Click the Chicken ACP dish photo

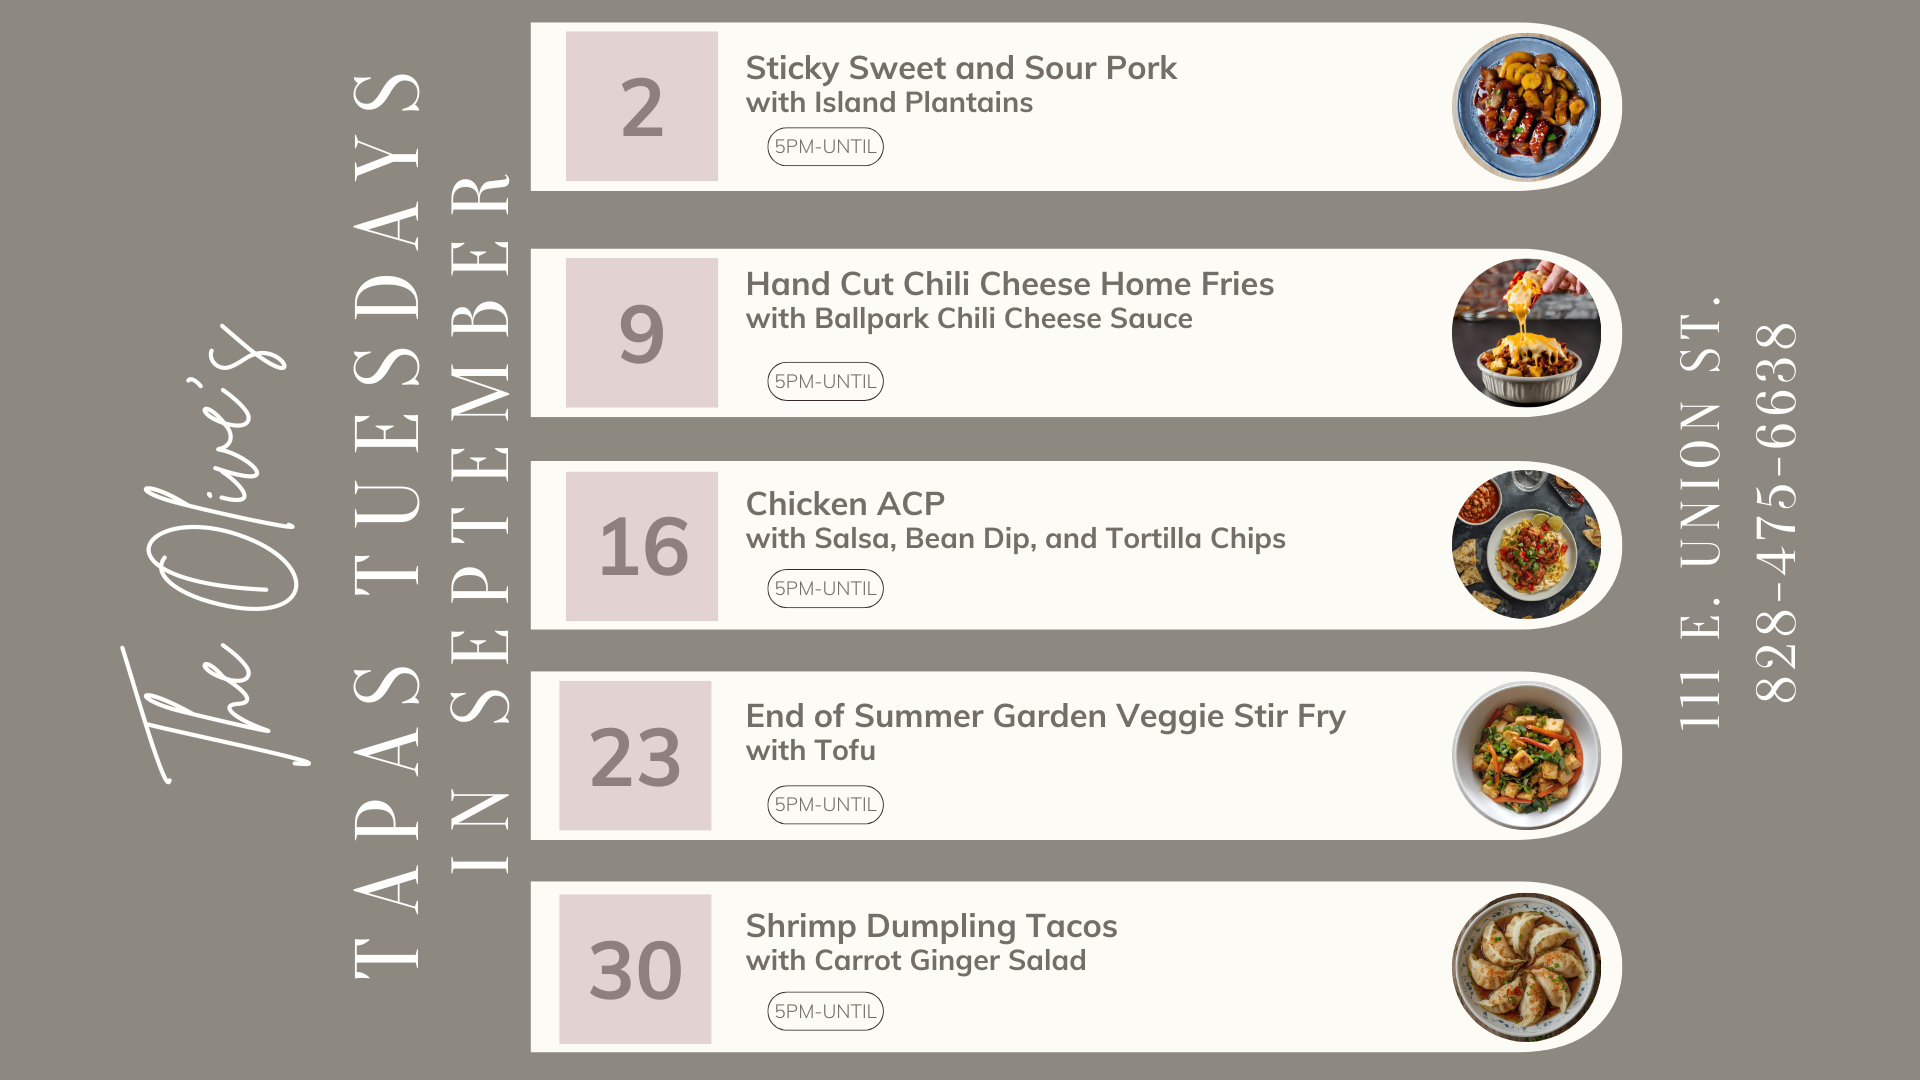coord(1526,545)
